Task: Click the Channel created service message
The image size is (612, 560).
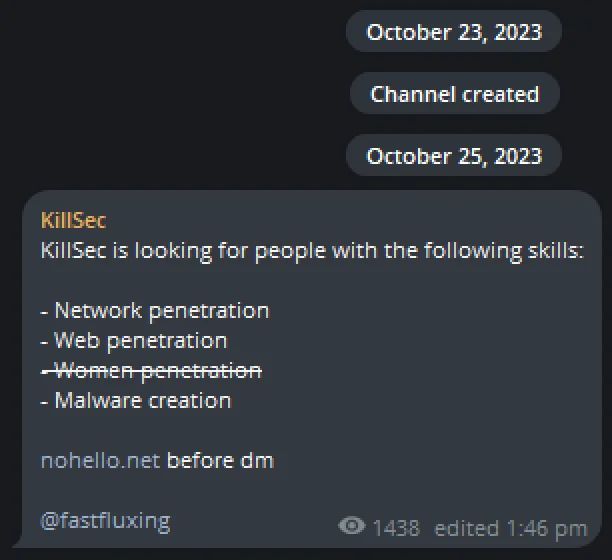Action: (454, 94)
